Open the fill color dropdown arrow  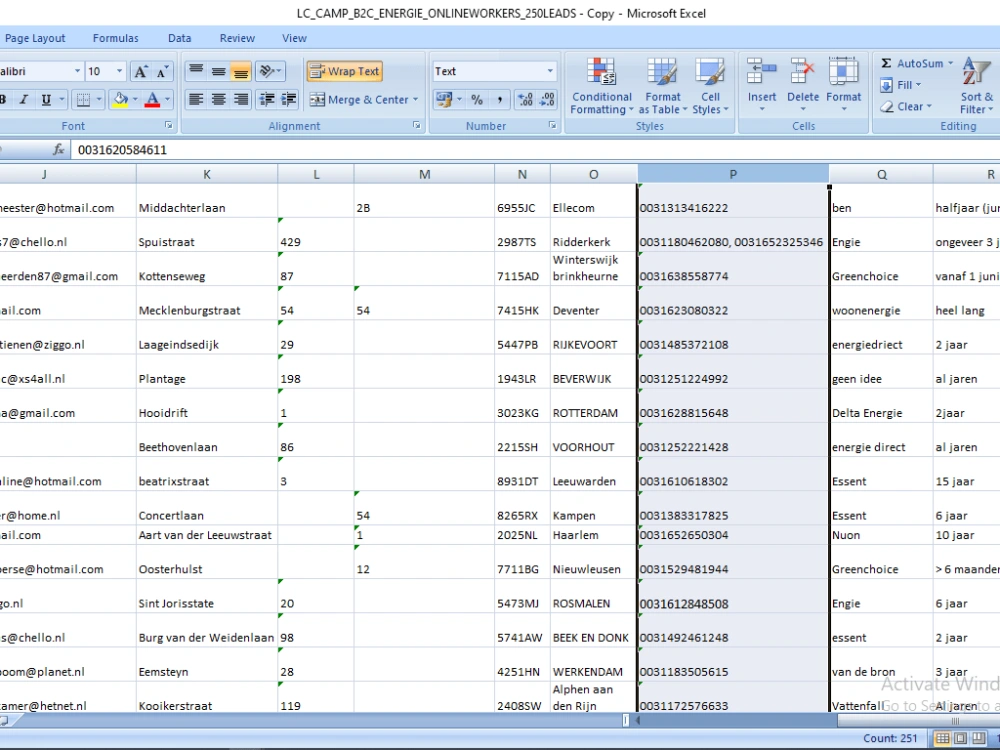[x=135, y=99]
